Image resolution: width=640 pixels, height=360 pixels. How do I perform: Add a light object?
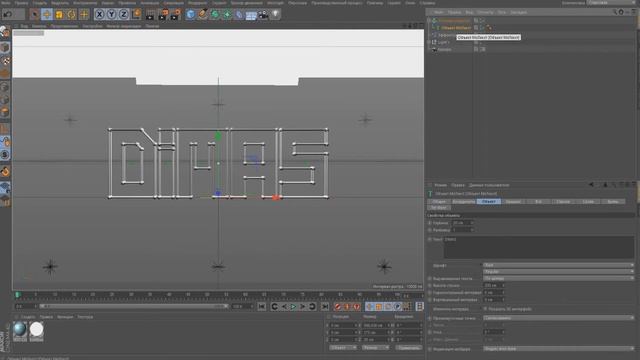click(276, 15)
